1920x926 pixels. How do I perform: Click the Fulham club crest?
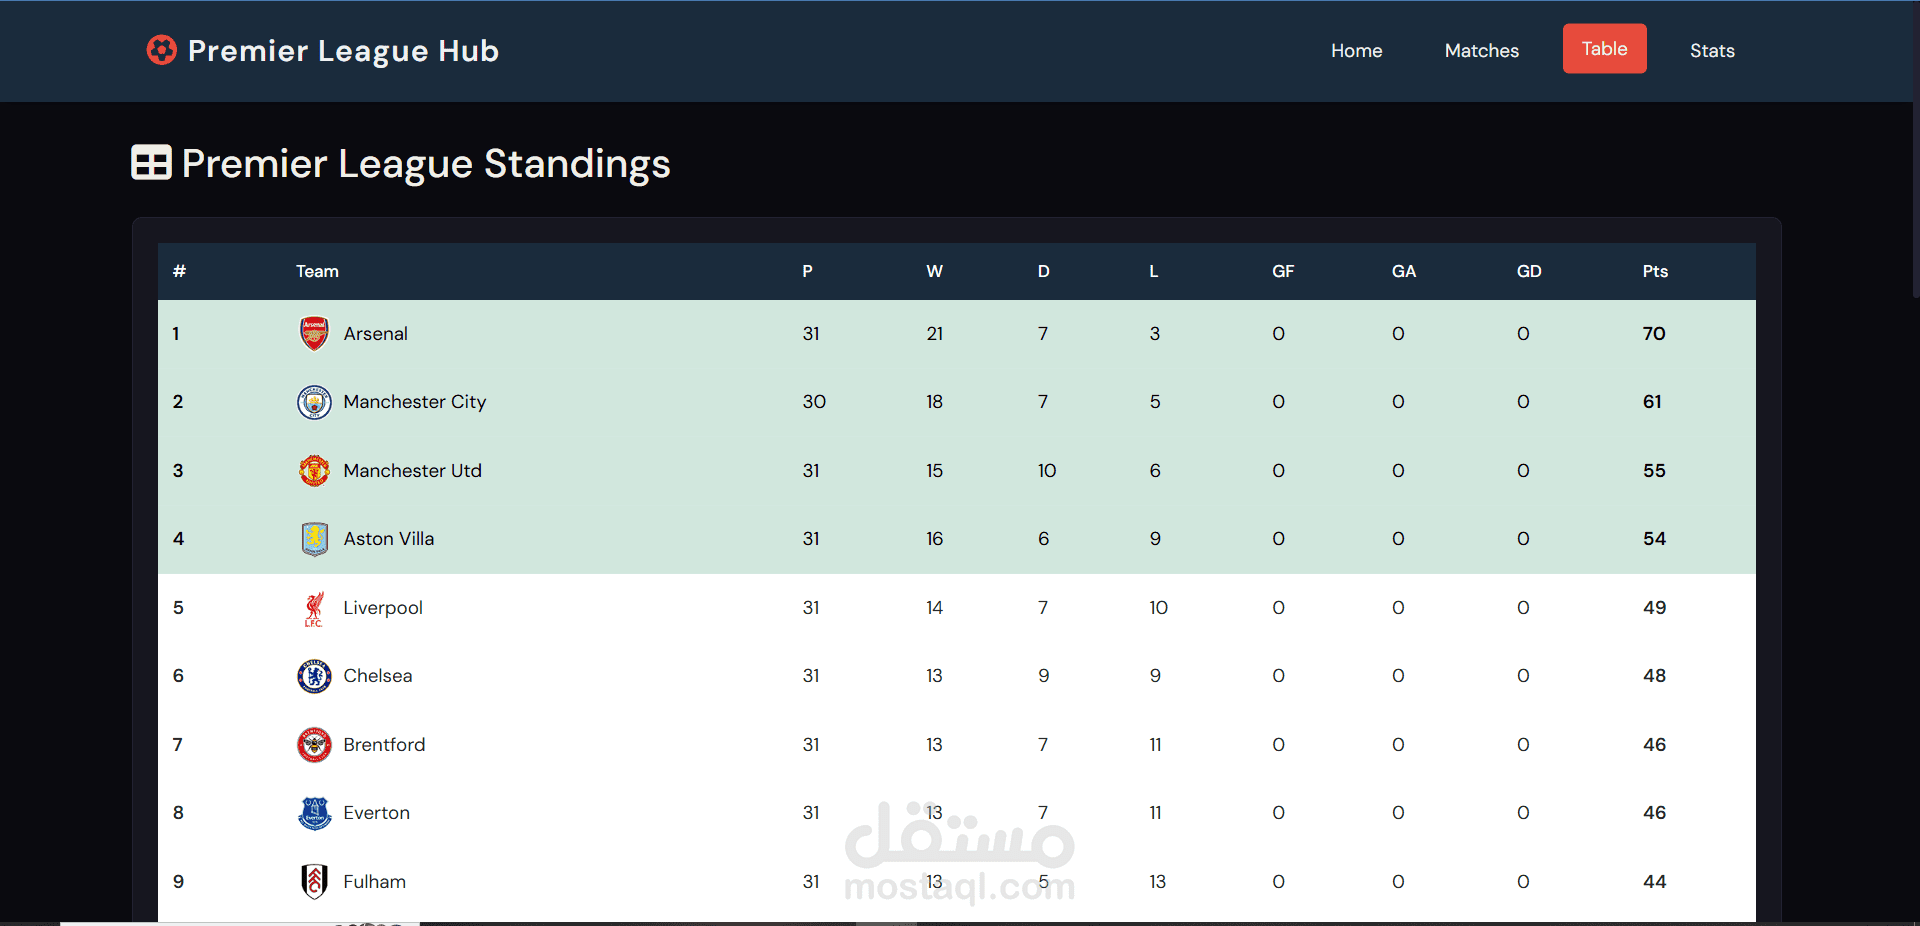pyautogui.click(x=314, y=882)
